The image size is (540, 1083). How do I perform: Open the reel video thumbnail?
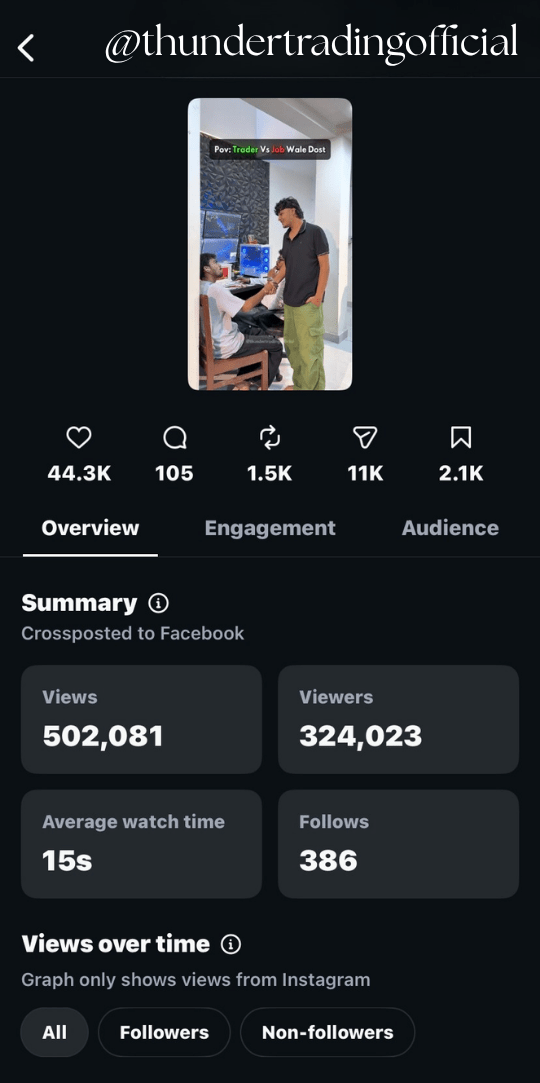coord(270,245)
